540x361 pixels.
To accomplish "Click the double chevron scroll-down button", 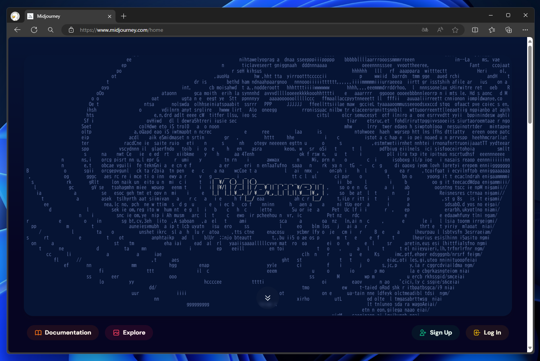I will pyautogui.click(x=268, y=298).
